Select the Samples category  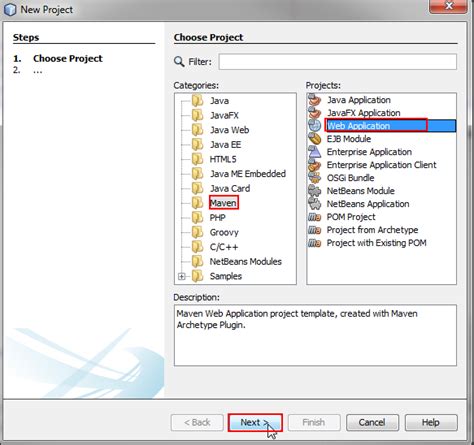pos(226,276)
